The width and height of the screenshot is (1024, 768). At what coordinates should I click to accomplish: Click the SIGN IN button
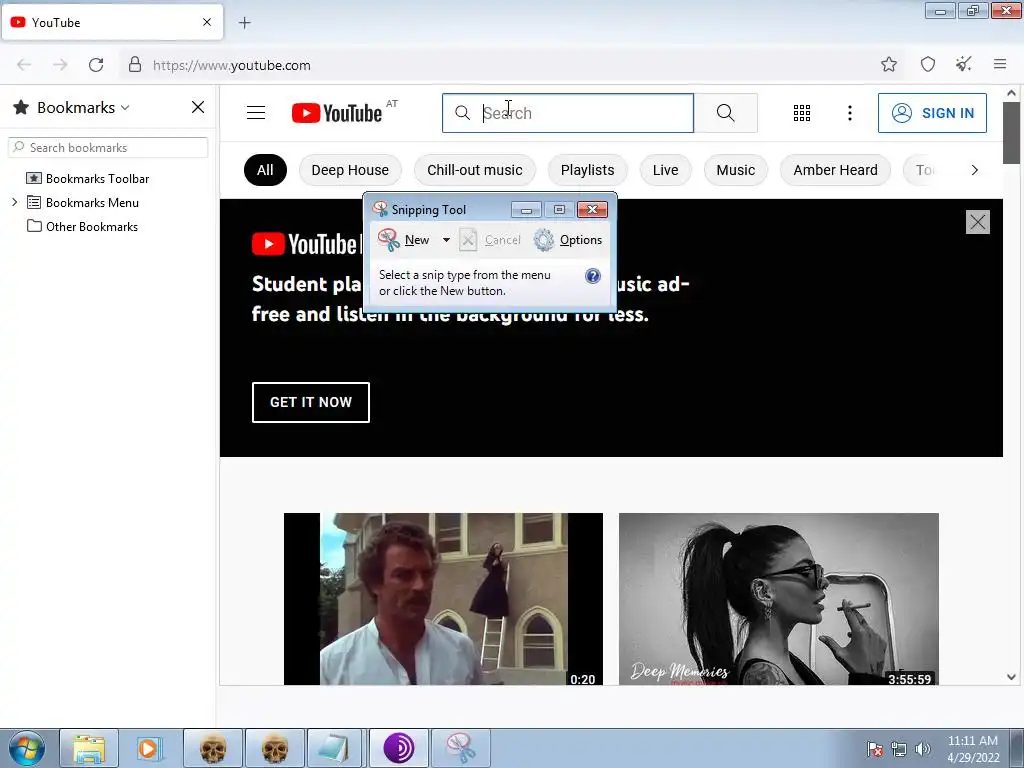pos(932,113)
